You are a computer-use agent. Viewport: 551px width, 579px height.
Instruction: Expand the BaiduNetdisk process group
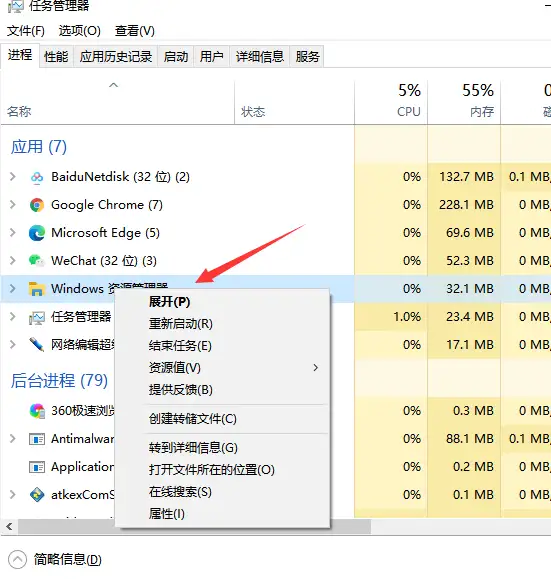(x=13, y=177)
